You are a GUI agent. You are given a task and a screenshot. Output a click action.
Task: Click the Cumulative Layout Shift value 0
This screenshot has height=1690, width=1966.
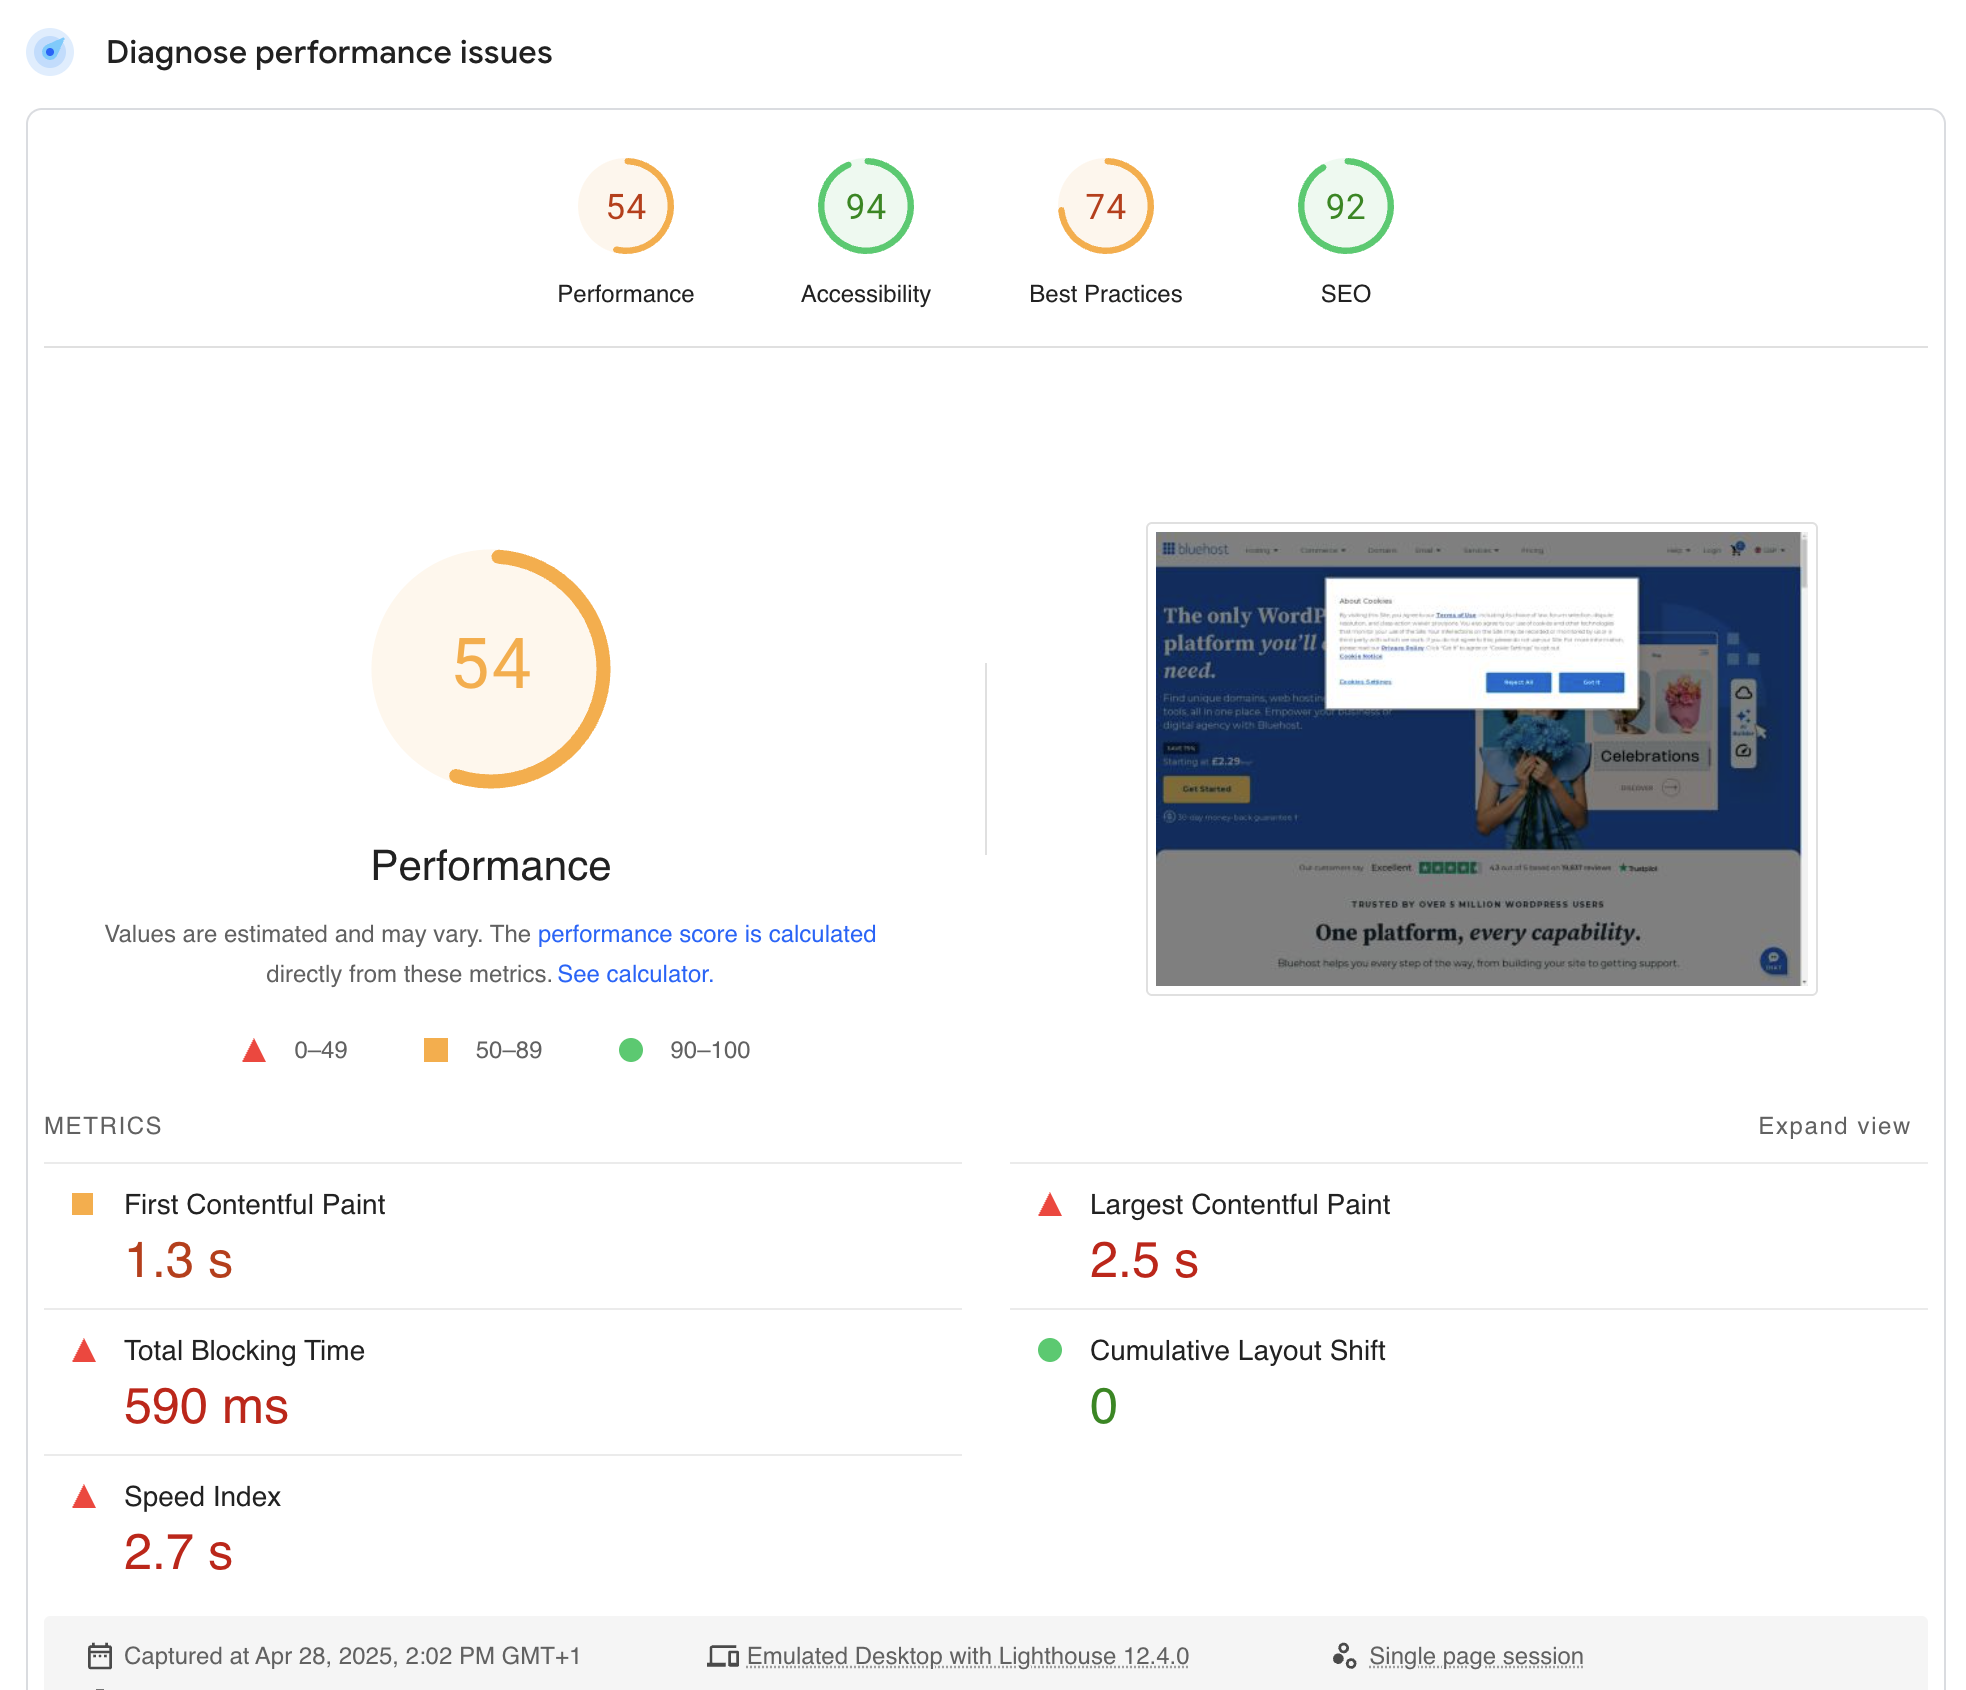coord(1103,1406)
